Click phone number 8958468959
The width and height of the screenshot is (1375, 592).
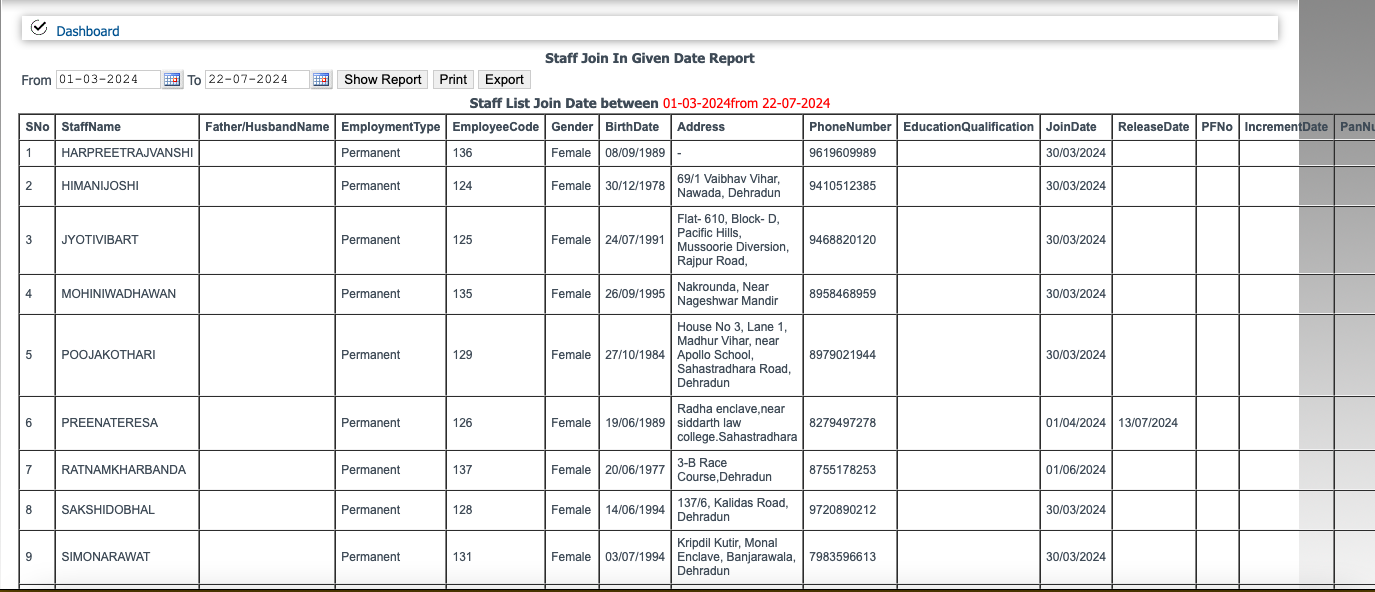click(x=843, y=294)
